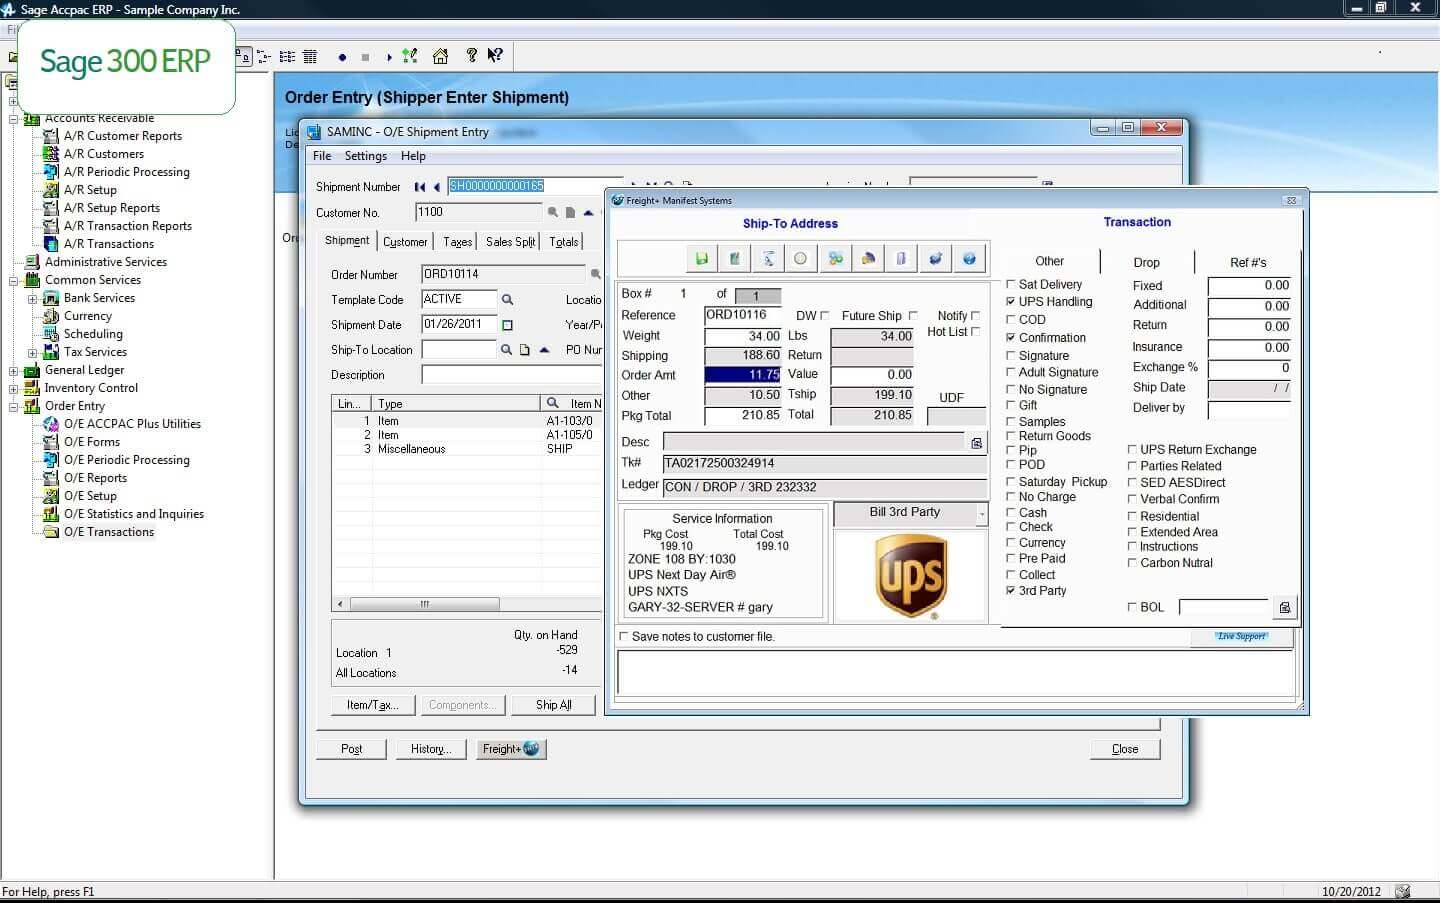
Task: Click the teal notebook icon in Freight+ toolbar
Action: pyautogui.click(x=735, y=259)
